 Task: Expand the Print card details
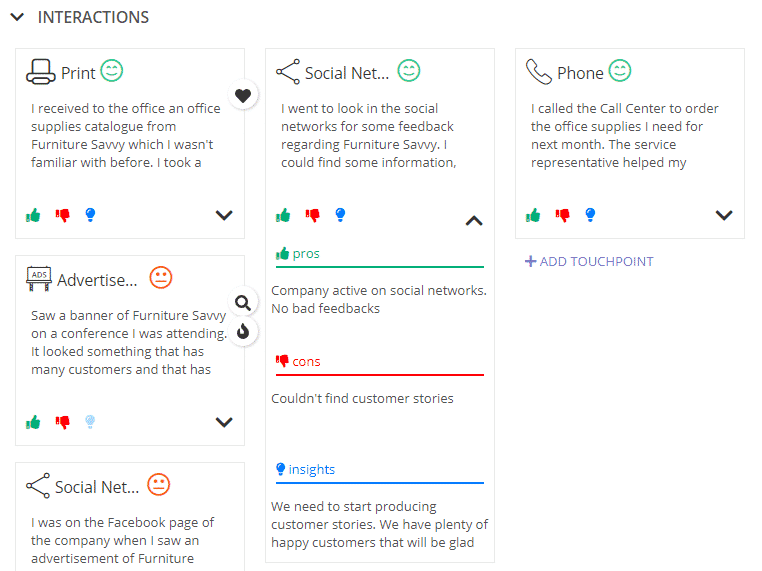(x=224, y=215)
